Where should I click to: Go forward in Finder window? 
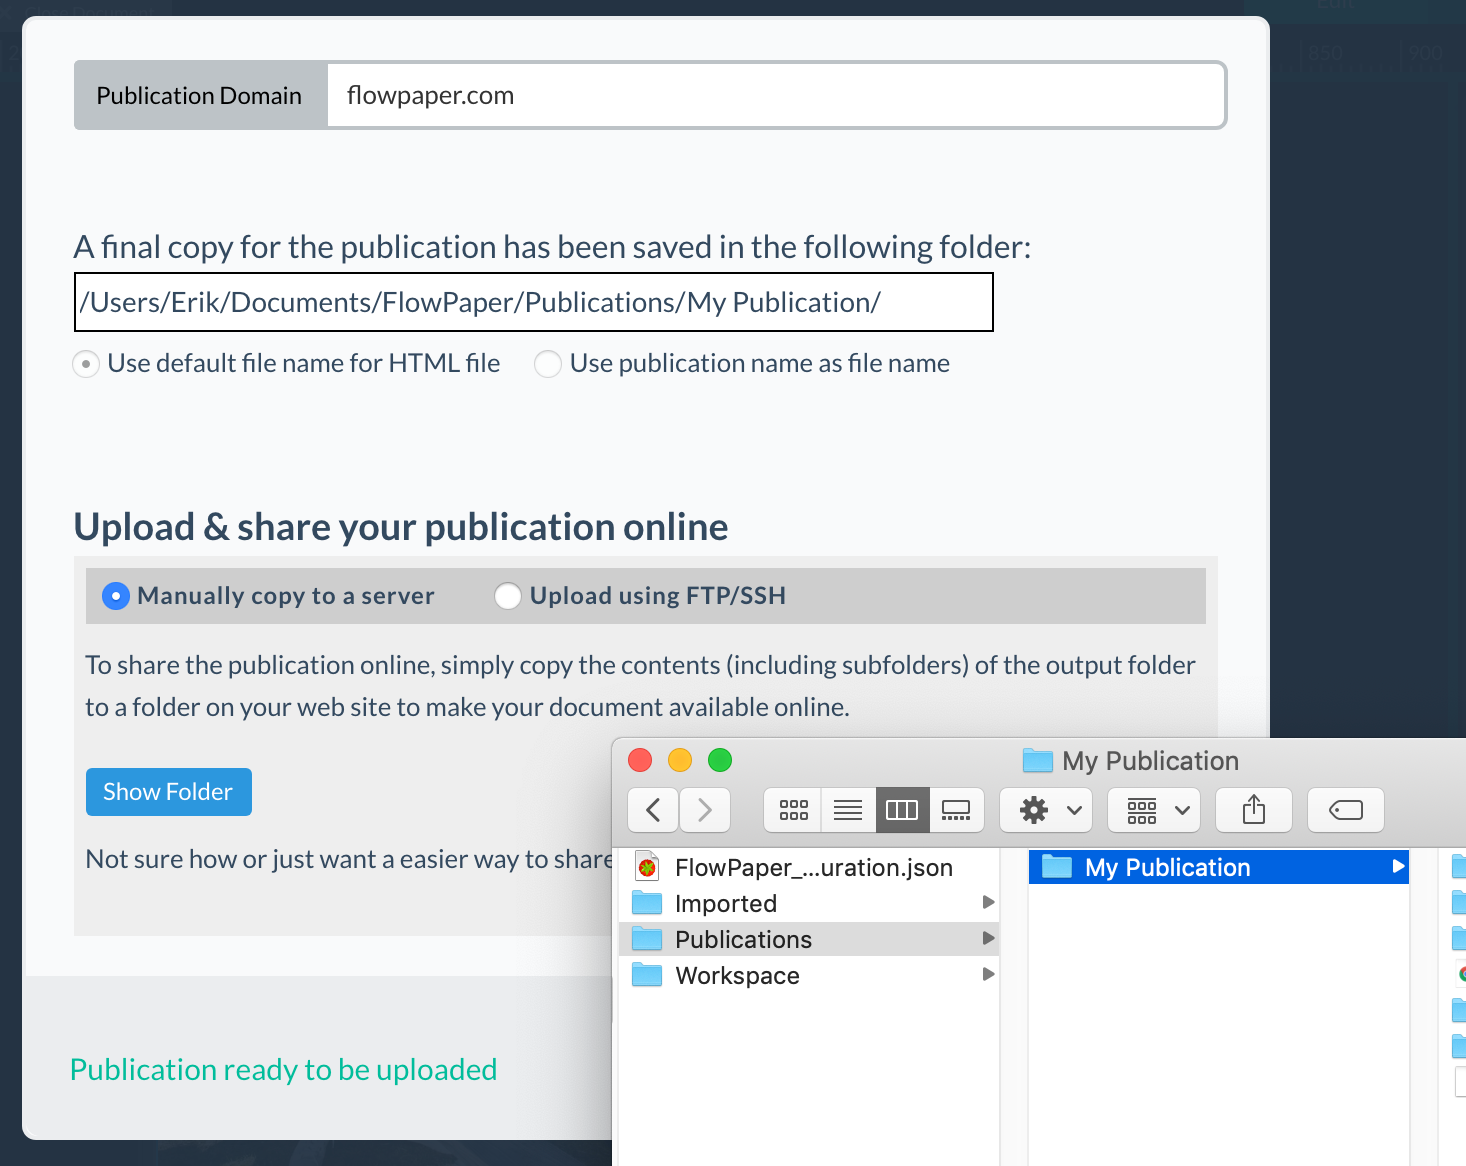[705, 810]
